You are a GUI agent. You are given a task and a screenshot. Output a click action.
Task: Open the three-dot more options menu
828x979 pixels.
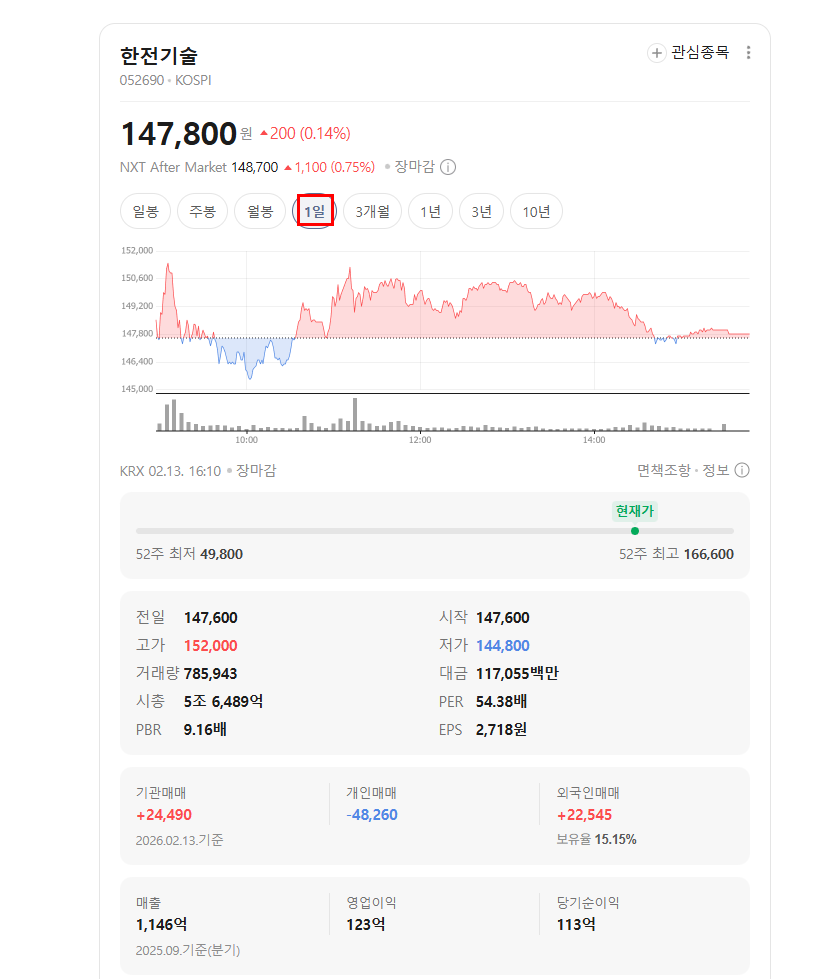pyautogui.click(x=748, y=53)
